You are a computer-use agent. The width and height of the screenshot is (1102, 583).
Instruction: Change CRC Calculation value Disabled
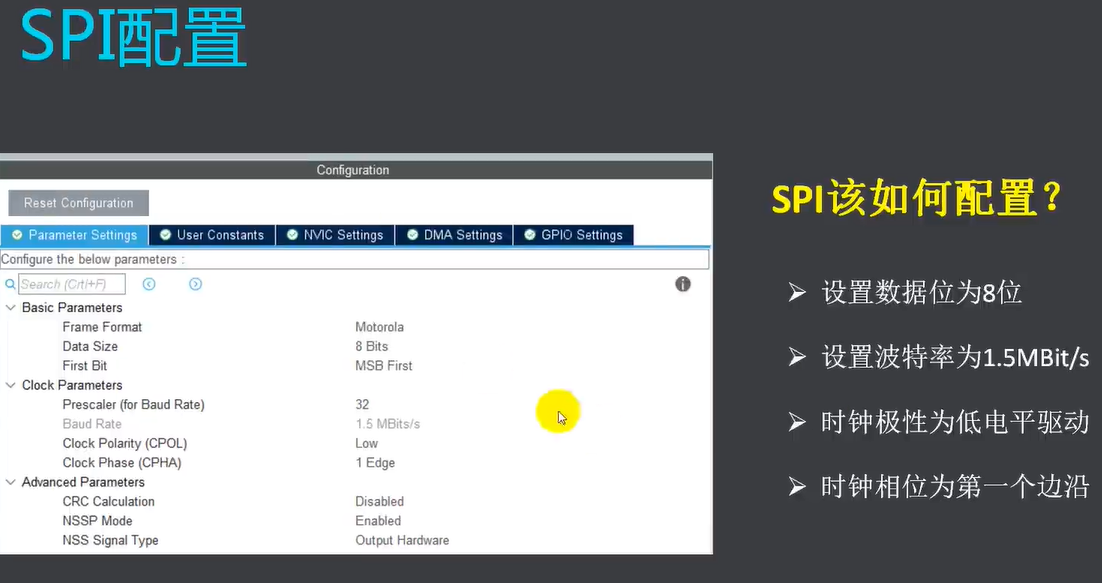380,502
